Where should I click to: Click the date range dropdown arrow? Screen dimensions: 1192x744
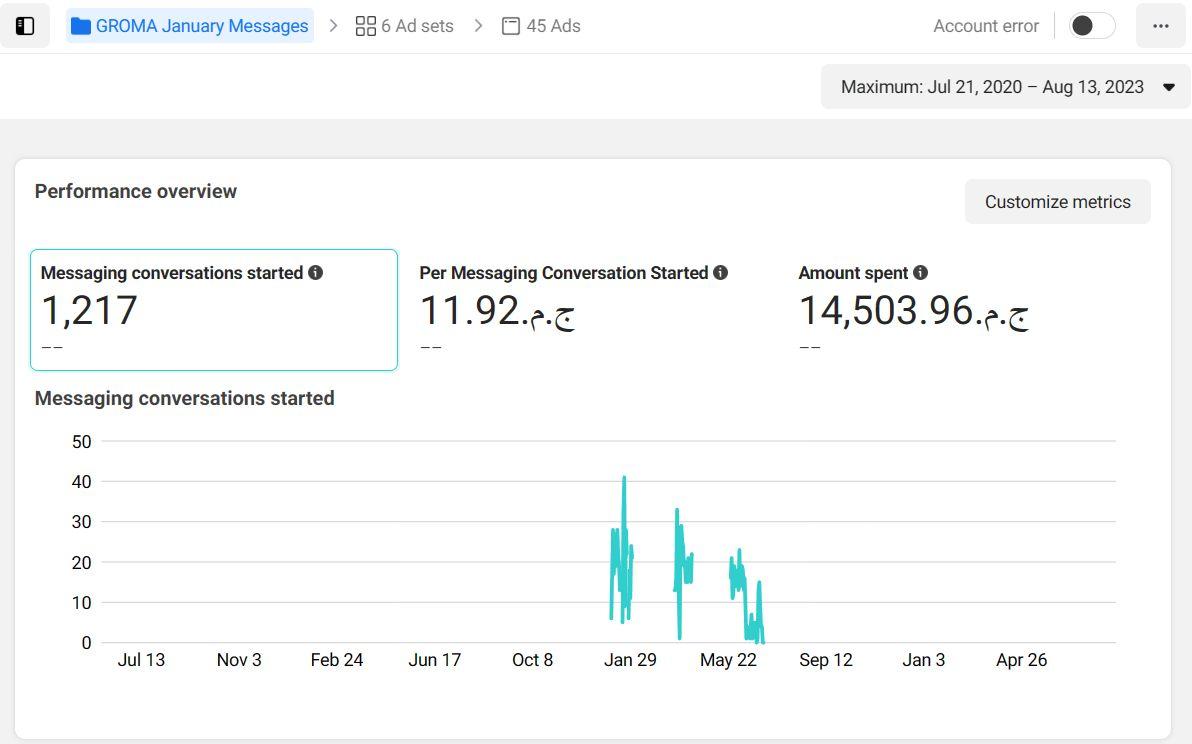coord(1169,87)
